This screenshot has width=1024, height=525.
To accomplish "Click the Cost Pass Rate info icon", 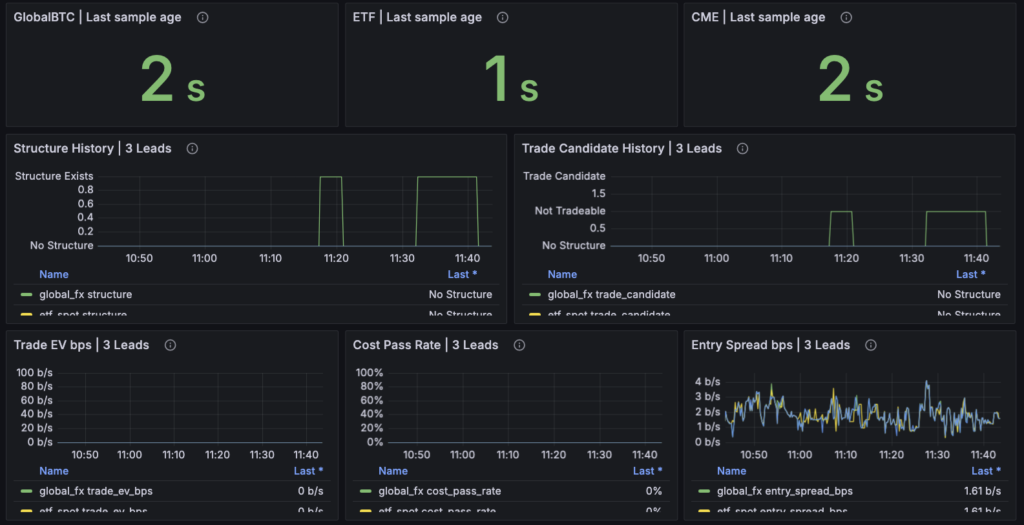I will tap(519, 345).
